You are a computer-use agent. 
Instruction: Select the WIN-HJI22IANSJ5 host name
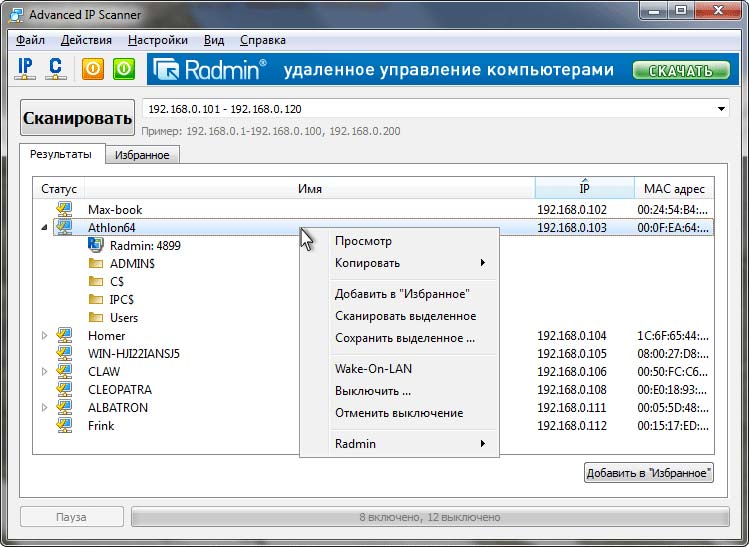click(x=134, y=354)
